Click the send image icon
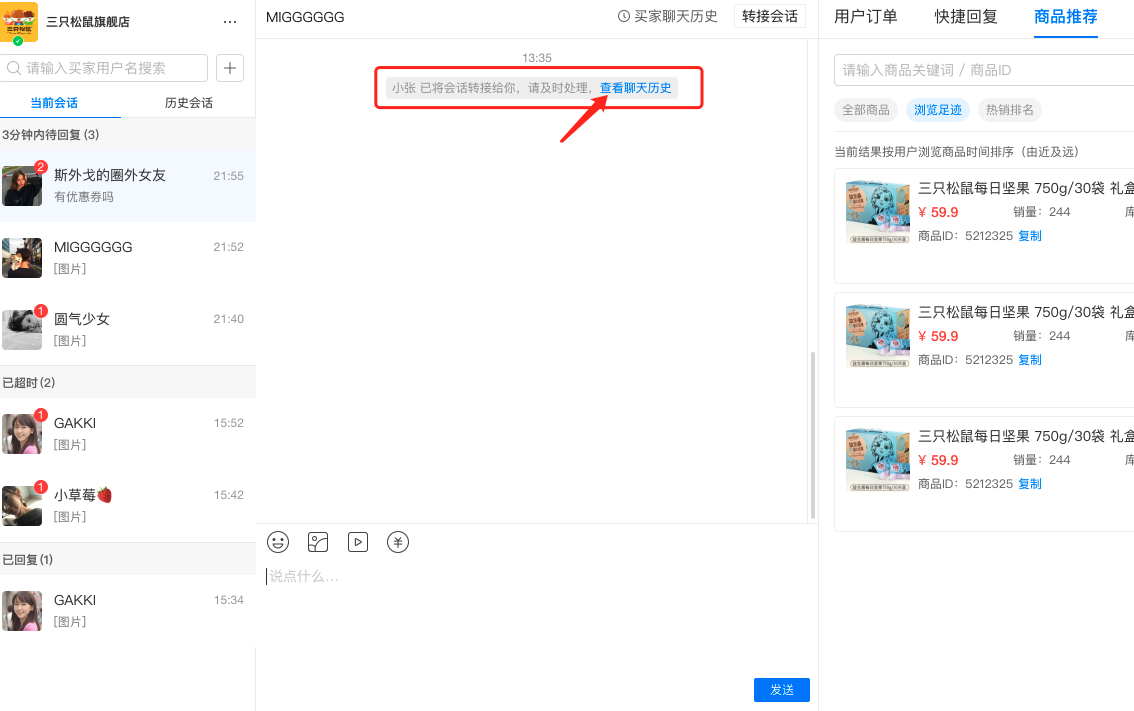This screenshot has width=1134, height=711. pyautogui.click(x=318, y=542)
